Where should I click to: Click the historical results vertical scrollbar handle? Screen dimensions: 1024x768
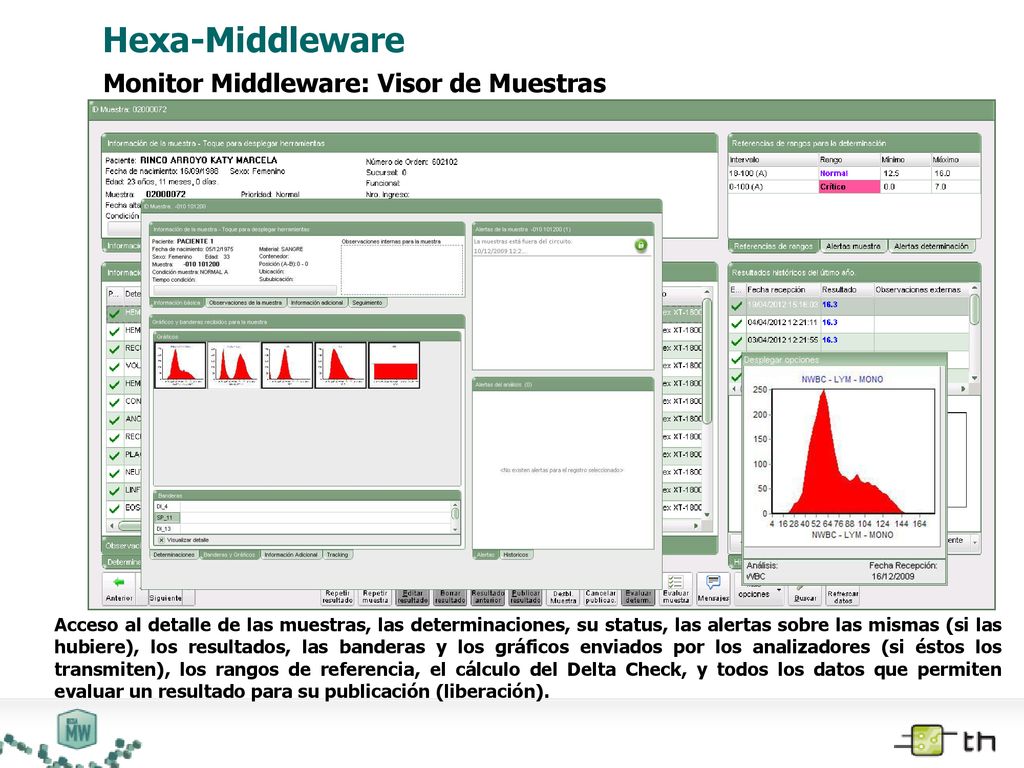click(x=974, y=309)
